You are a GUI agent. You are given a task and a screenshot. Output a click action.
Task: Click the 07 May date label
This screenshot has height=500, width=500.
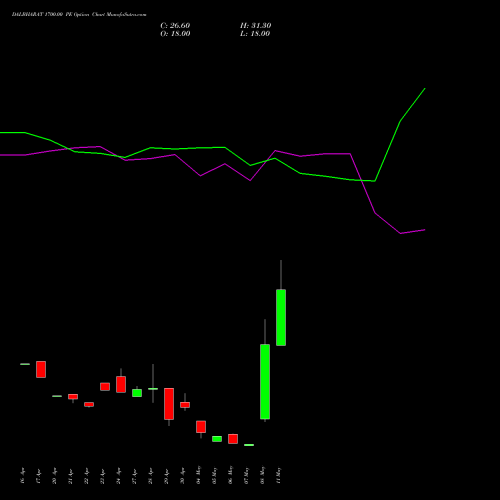247,475
